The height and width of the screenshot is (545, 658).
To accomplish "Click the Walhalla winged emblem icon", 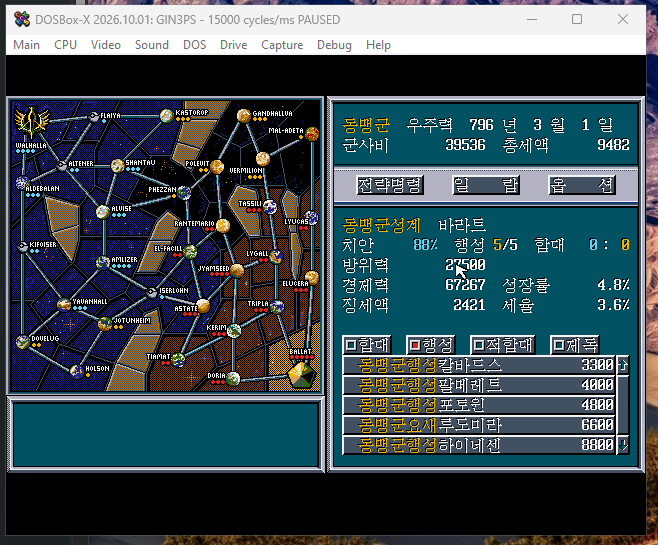I will pyautogui.click(x=32, y=123).
